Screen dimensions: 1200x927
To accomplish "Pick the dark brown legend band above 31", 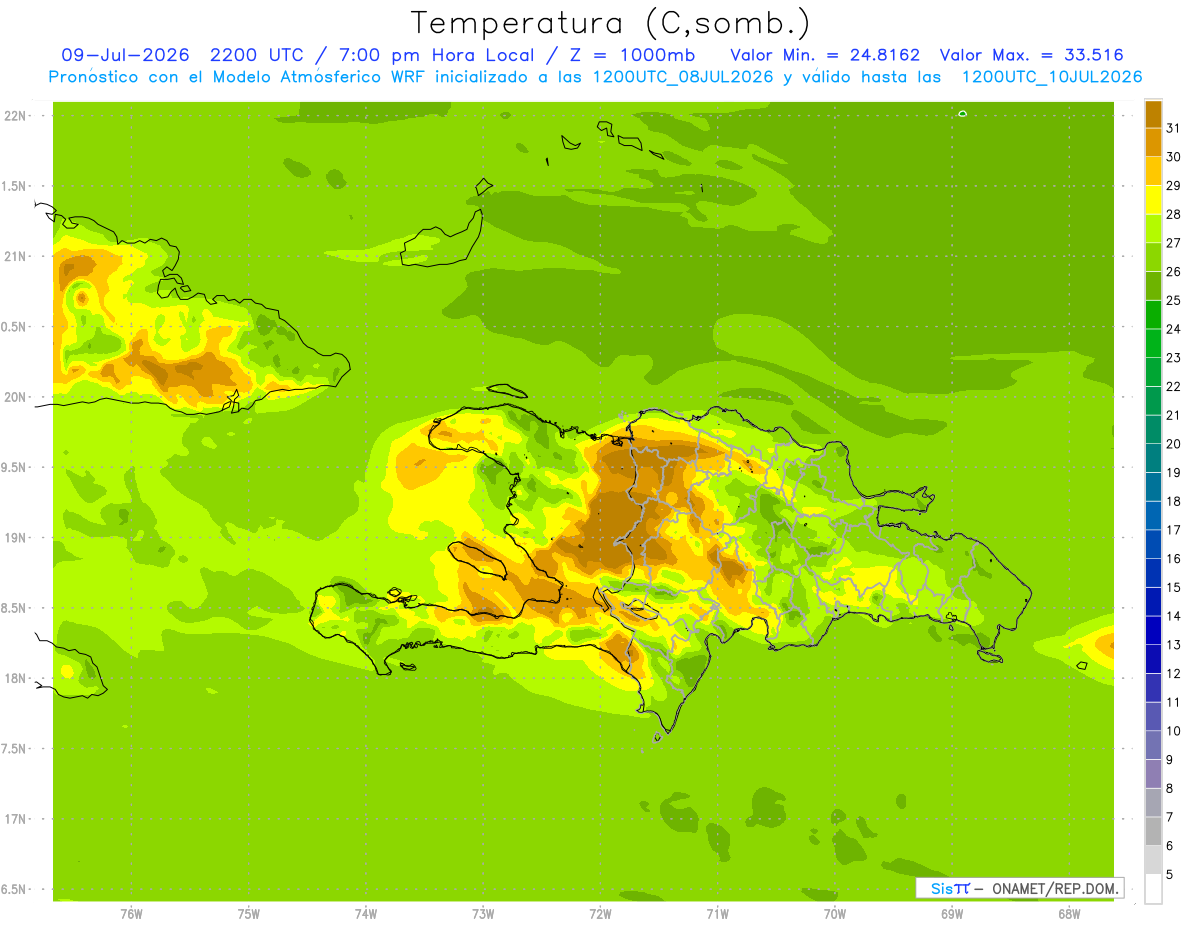I will coord(1153,114).
